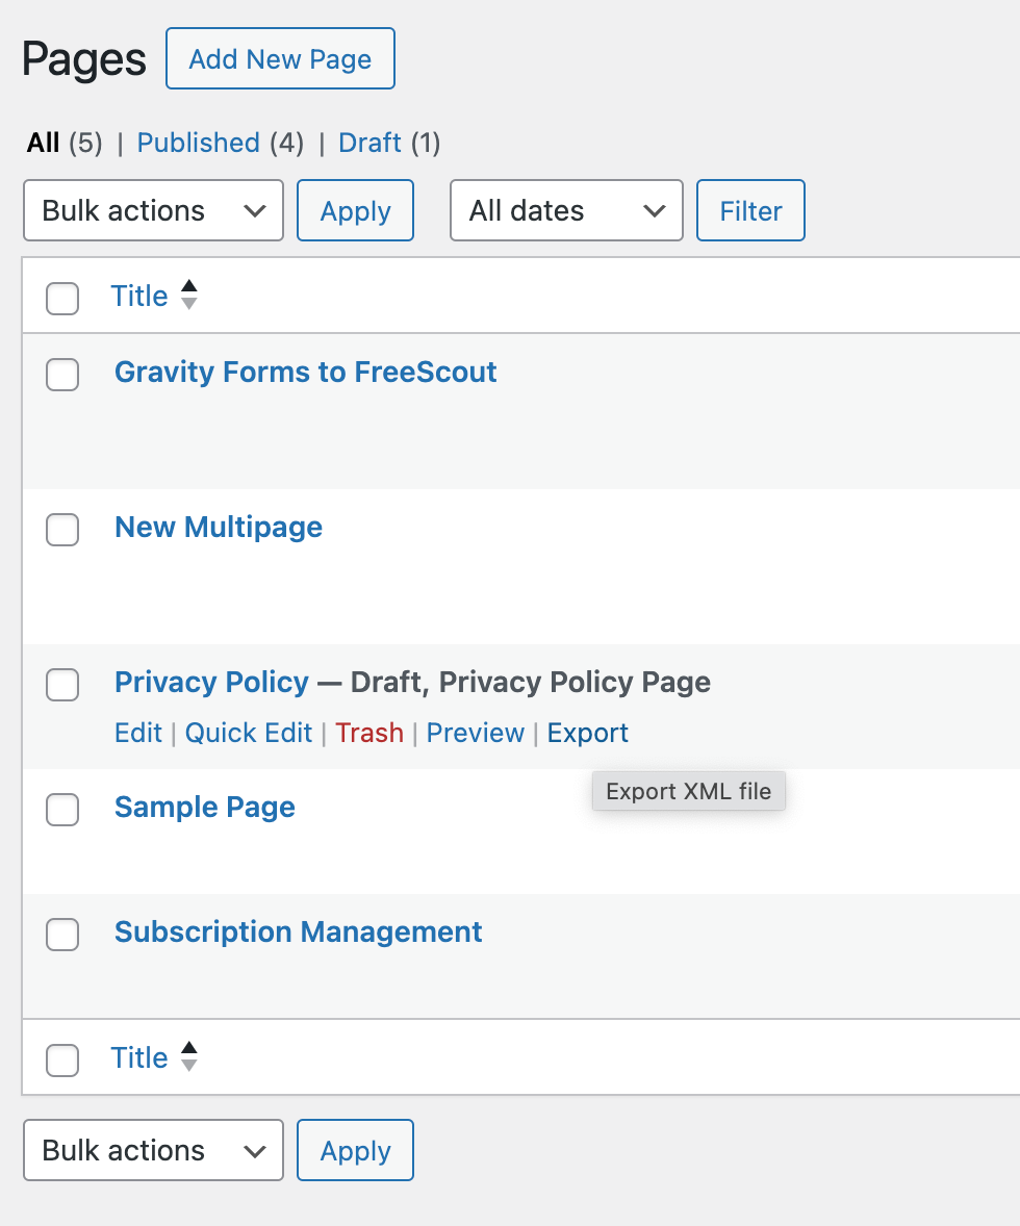Image resolution: width=1020 pixels, height=1226 pixels.
Task: Trash the Privacy Policy page
Action: (x=369, y=732)
